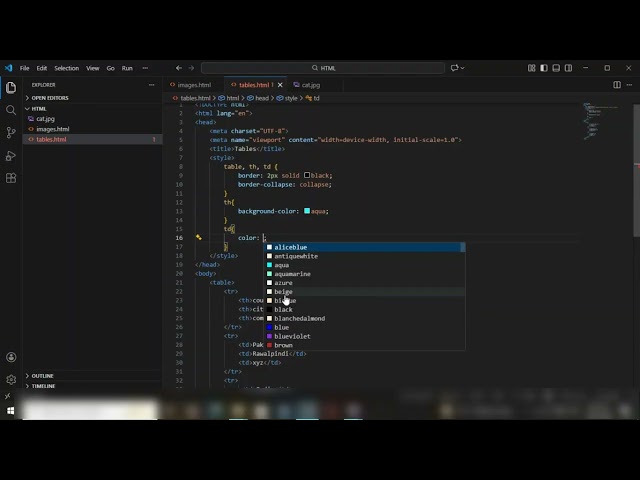Click the lightbulb code action icon on line 16
This screenshot has width=640, height=480.
pos(199,237)
